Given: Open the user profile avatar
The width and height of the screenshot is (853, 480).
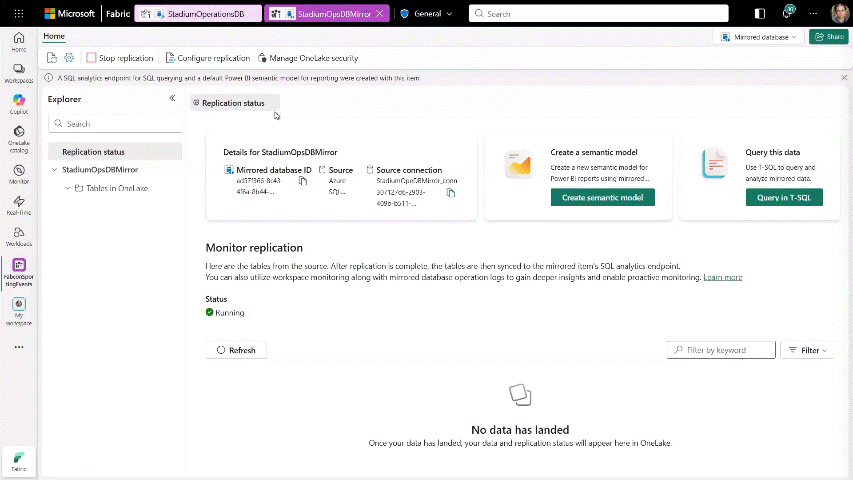Looking at the screenshot, I should pyautogui.click(x=839, y=14).
